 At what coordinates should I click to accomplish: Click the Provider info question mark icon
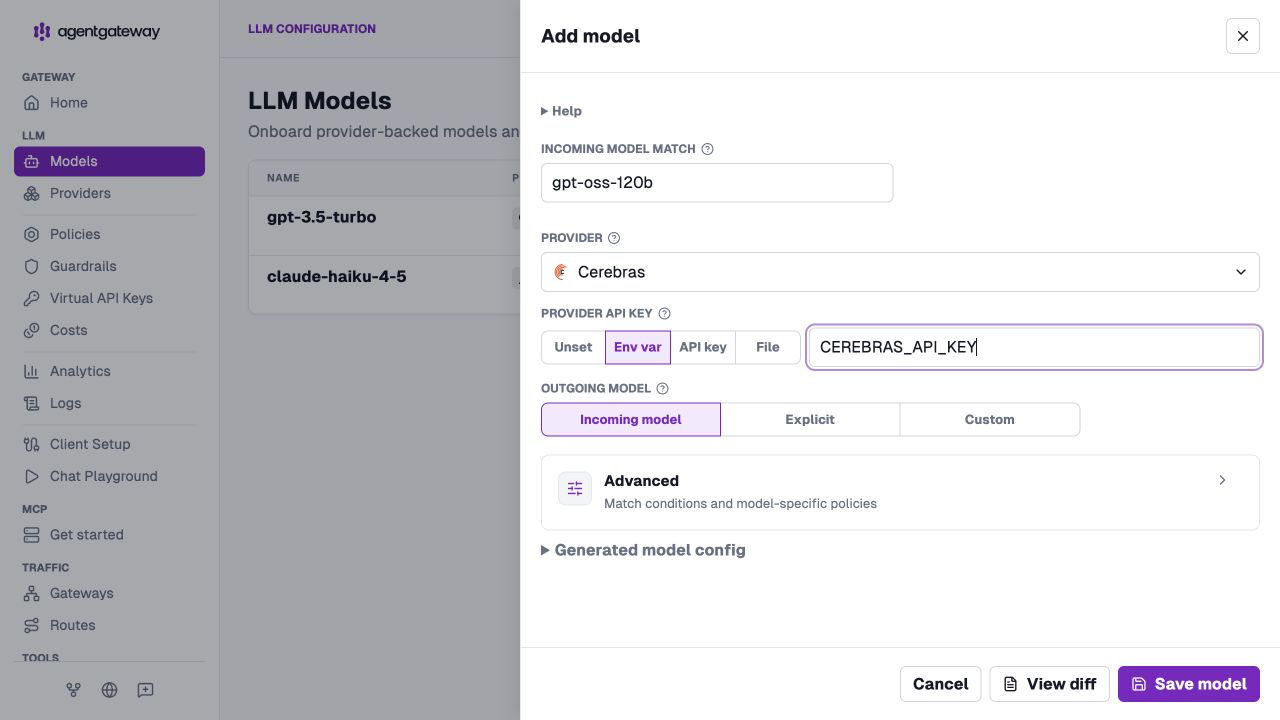614,238
